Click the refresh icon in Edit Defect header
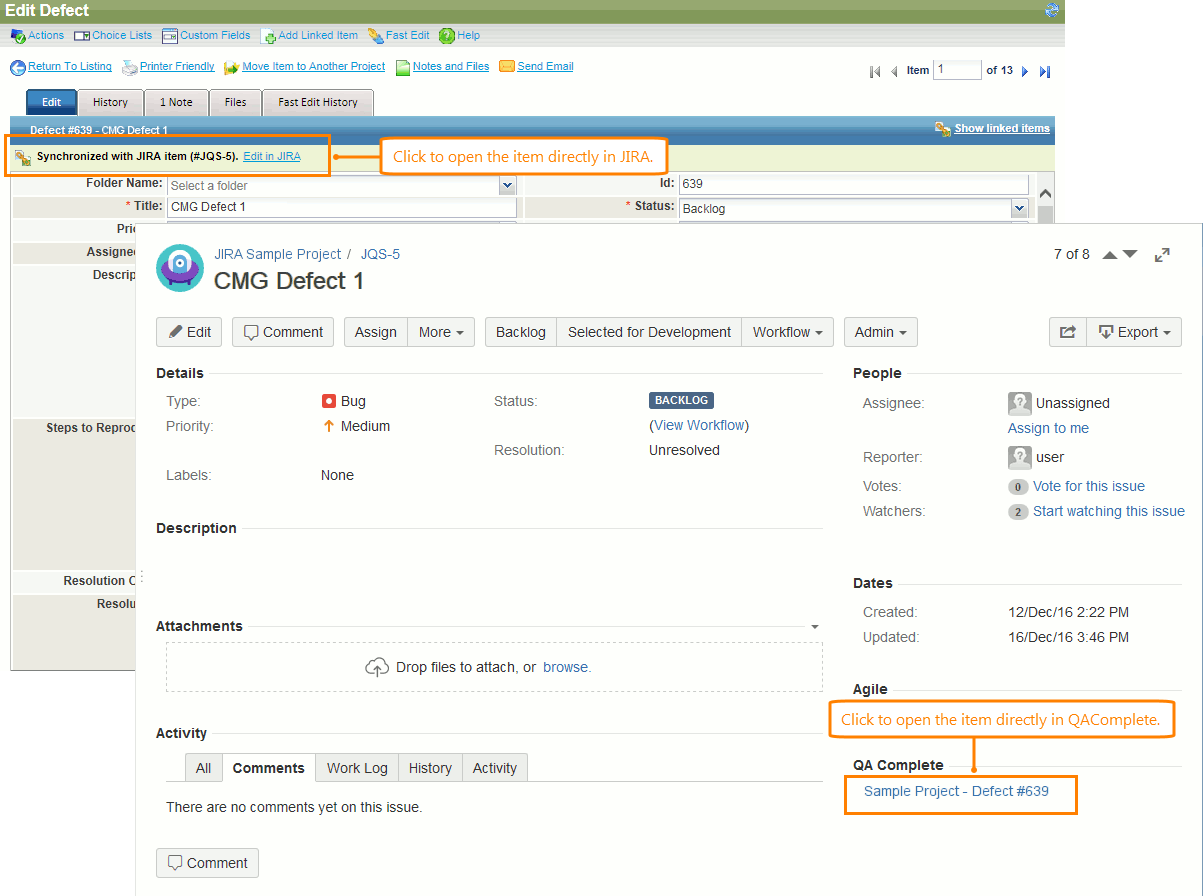 [1052, 10]
